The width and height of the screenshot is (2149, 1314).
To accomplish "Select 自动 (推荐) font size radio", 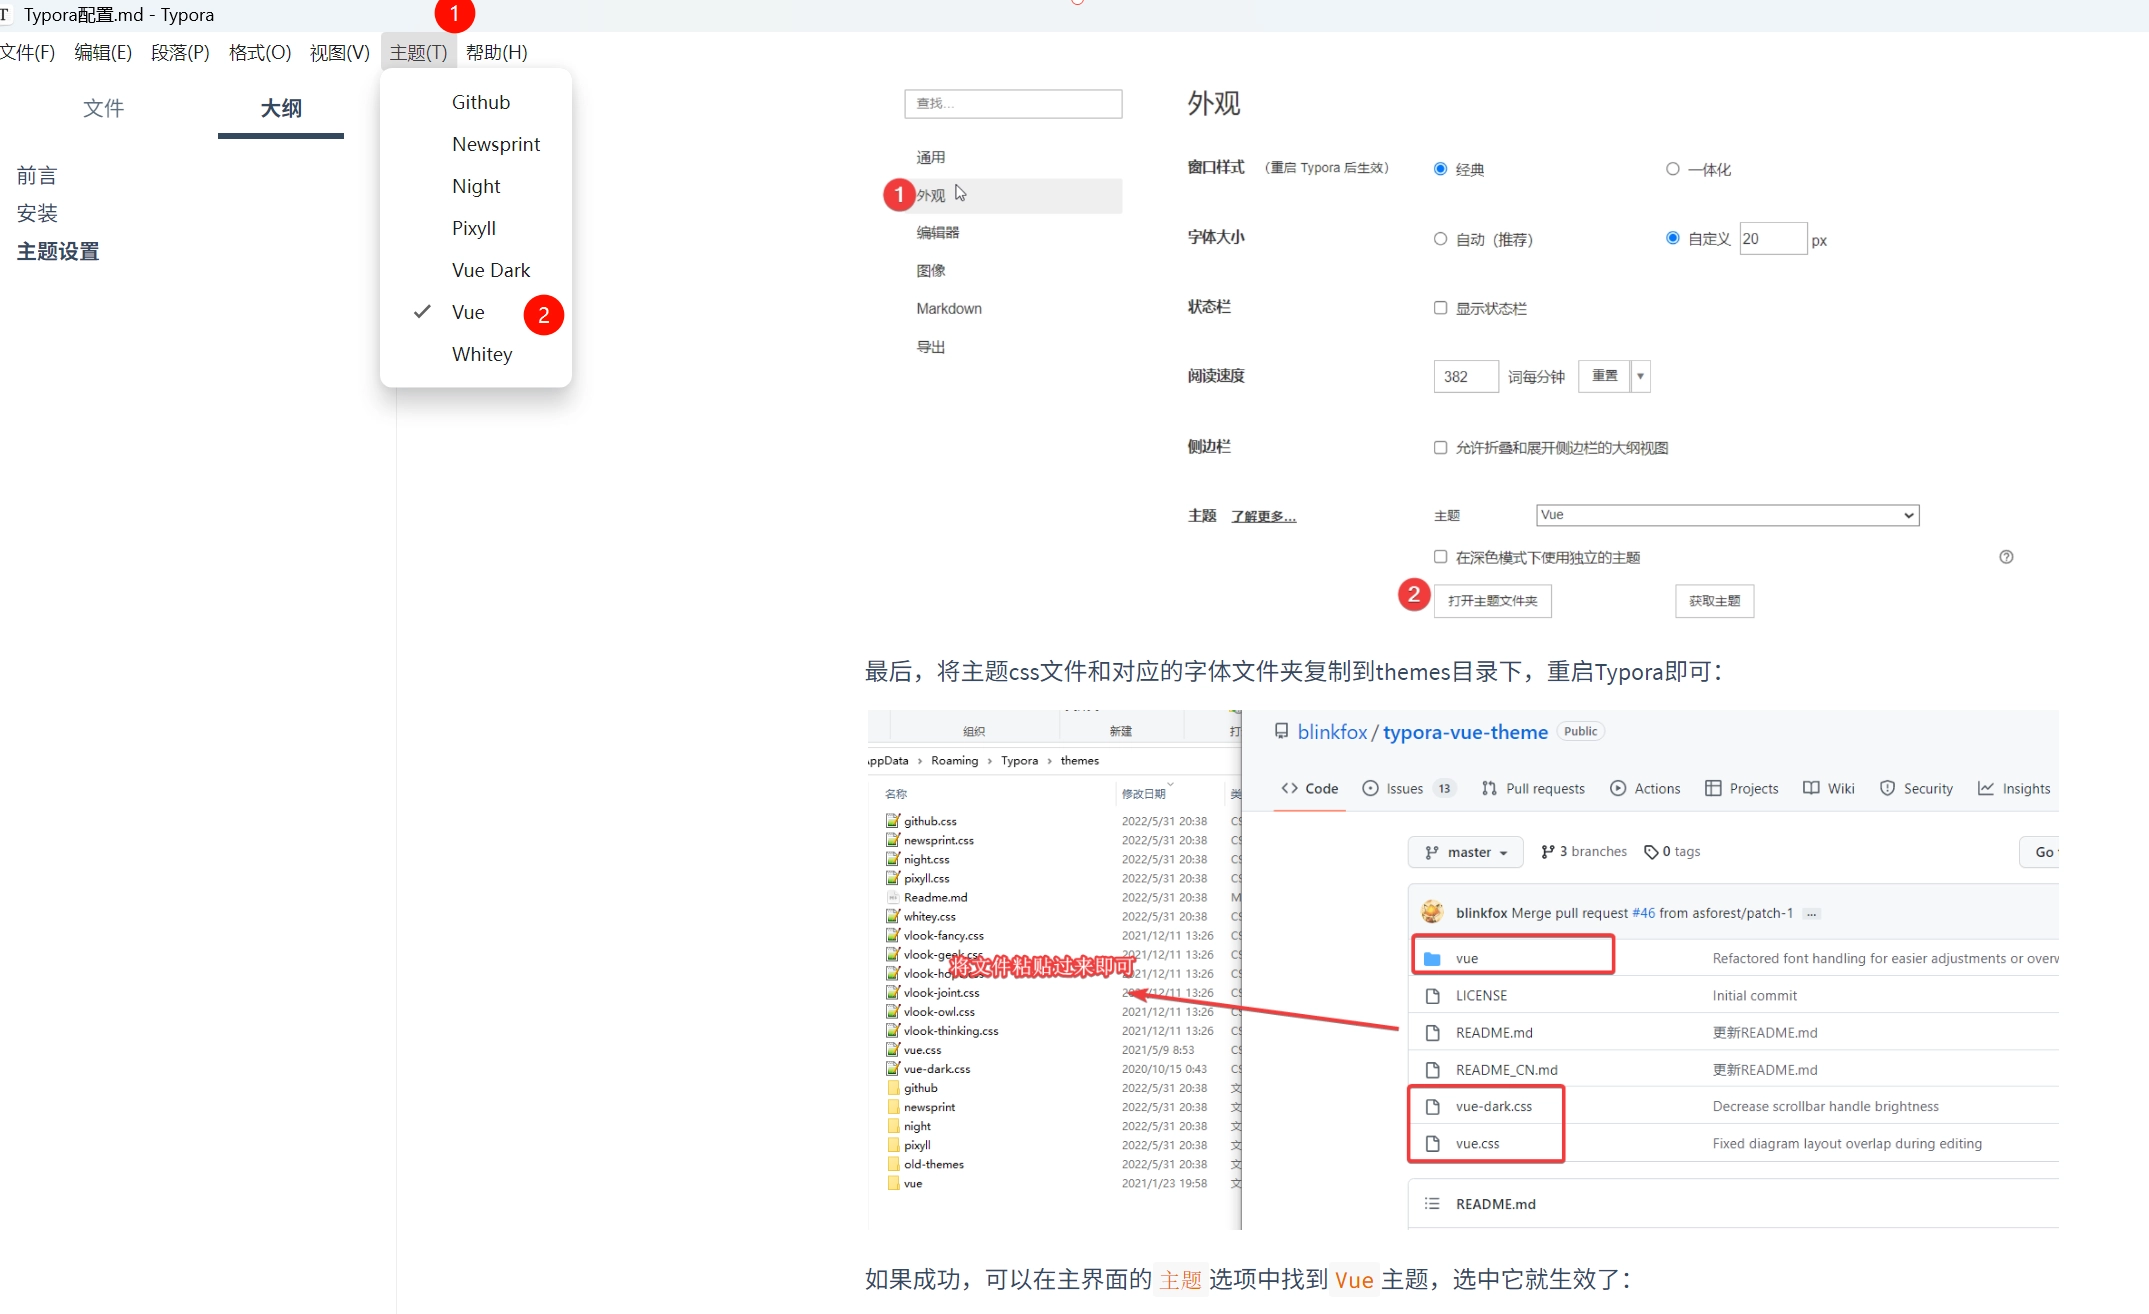I will point(1440,239).
